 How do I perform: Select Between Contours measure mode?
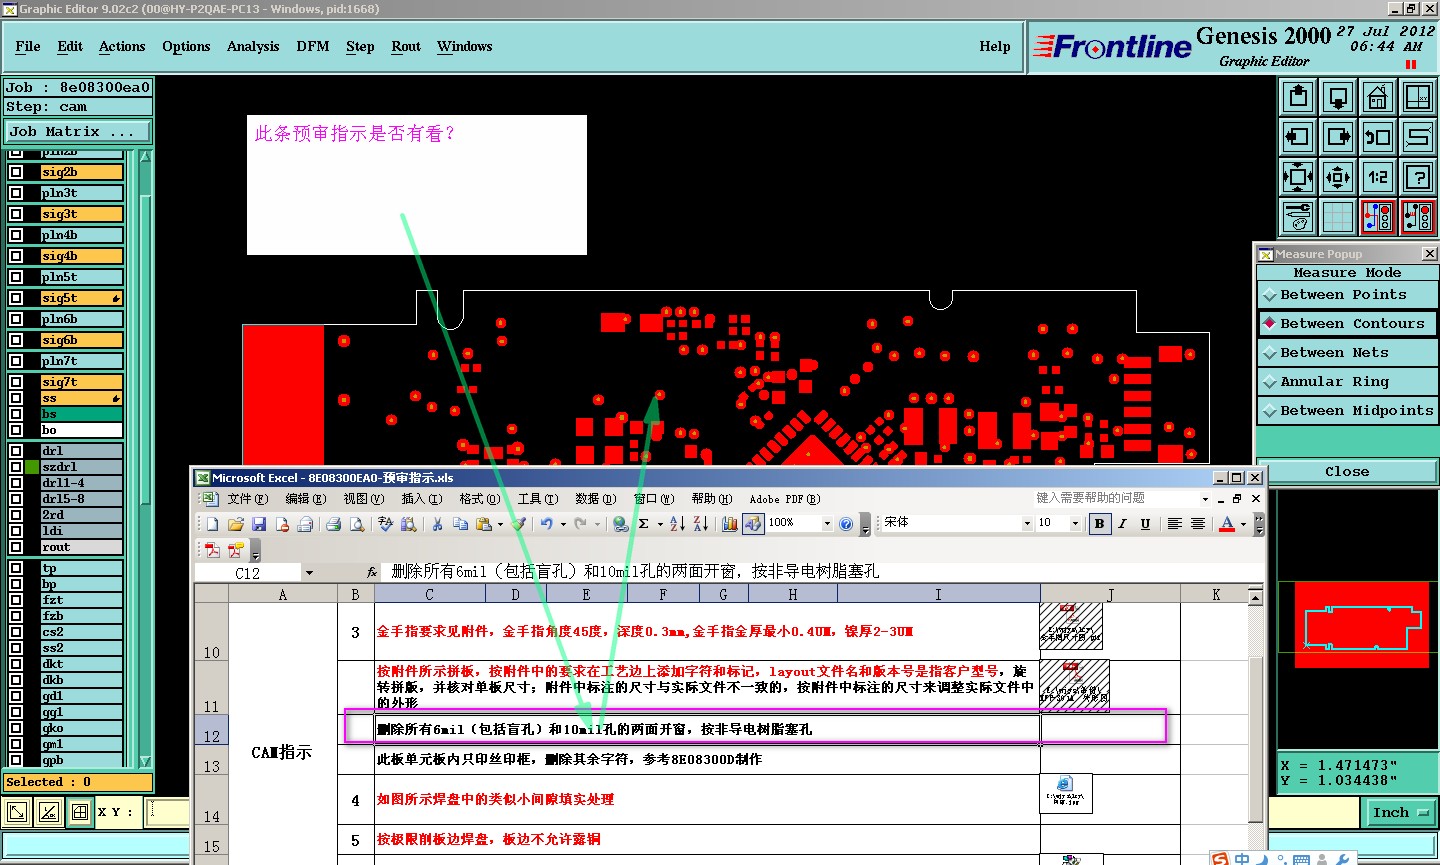click(1347, 324)
